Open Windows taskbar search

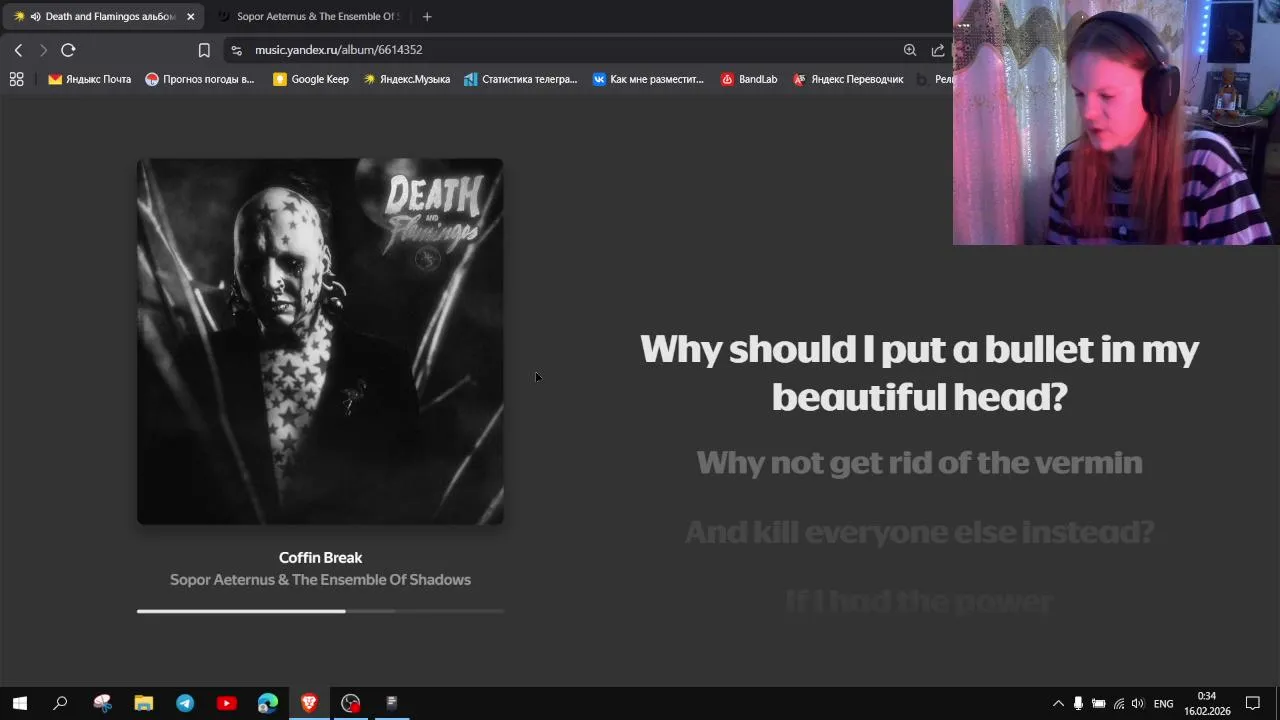[x=60, y=703]
